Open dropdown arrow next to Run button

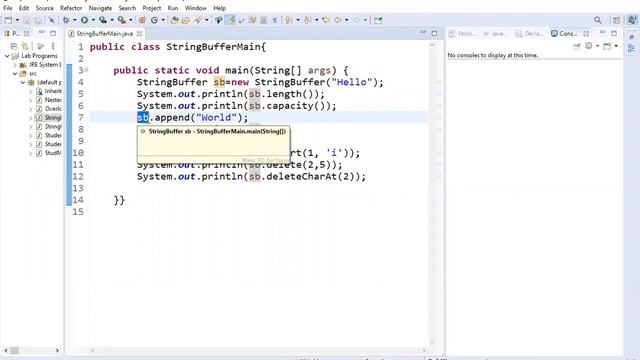93,20
